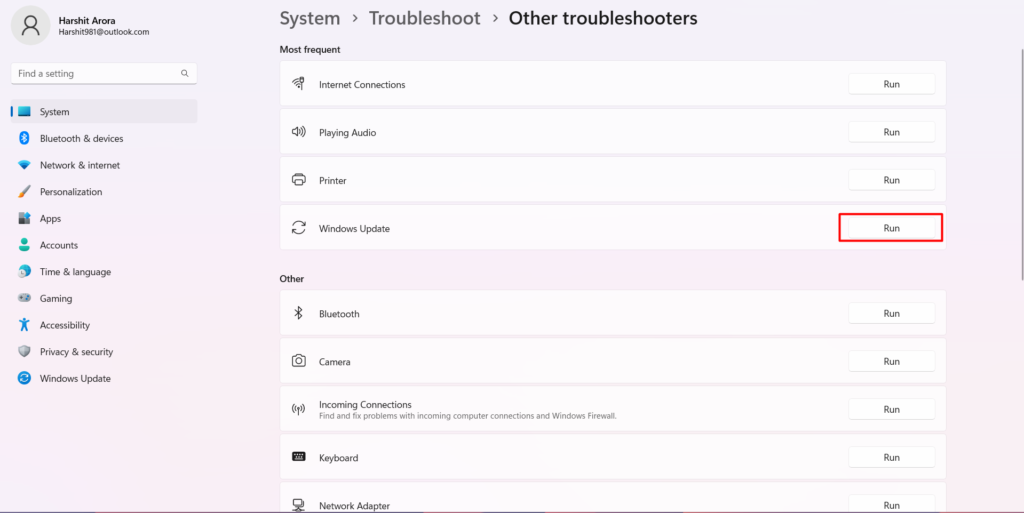Click the Personalization paintbrush icon
Screen dimensions: 1024x513
[x=24, y=192]
